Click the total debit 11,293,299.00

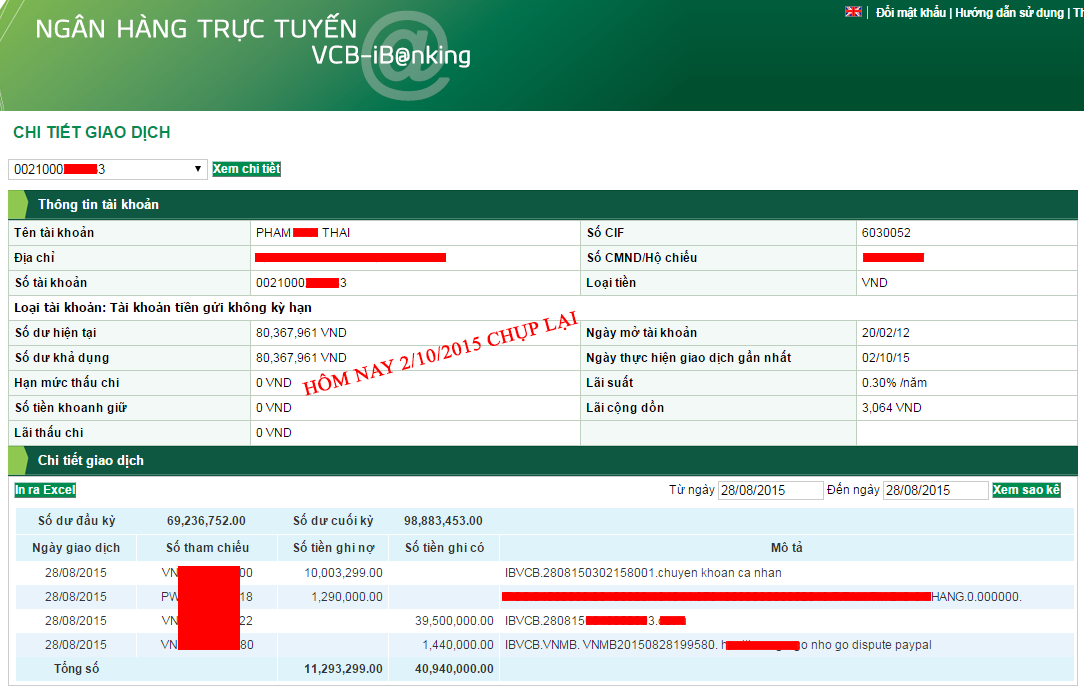pos(344,668)
